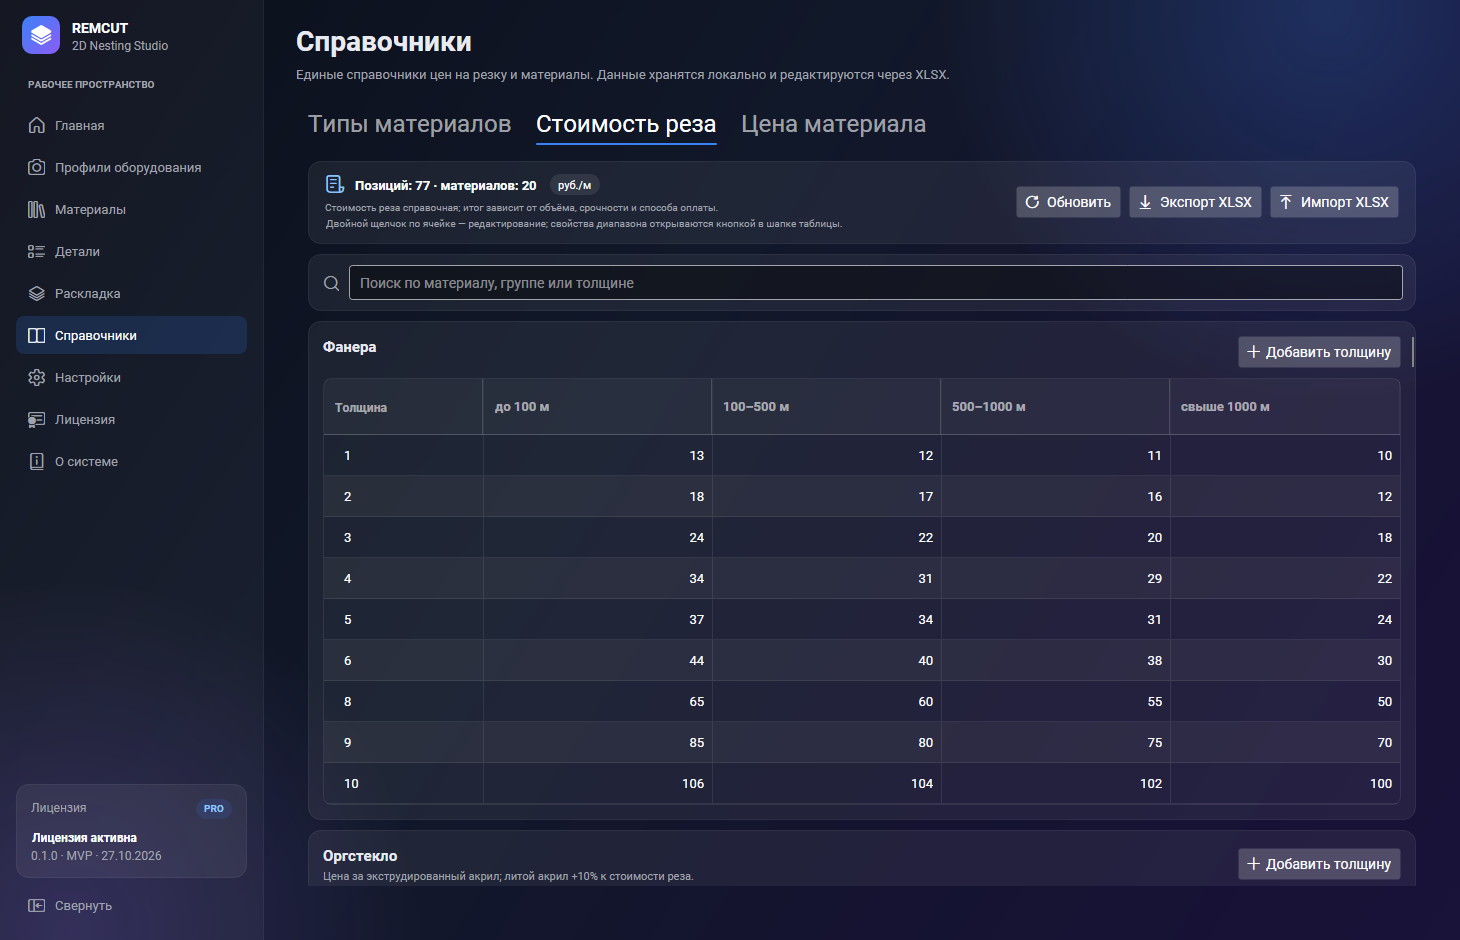Open the '500–1000 м' range header
The height and width of the screenshot is (940, 1460).
(x=1055, y=407)
